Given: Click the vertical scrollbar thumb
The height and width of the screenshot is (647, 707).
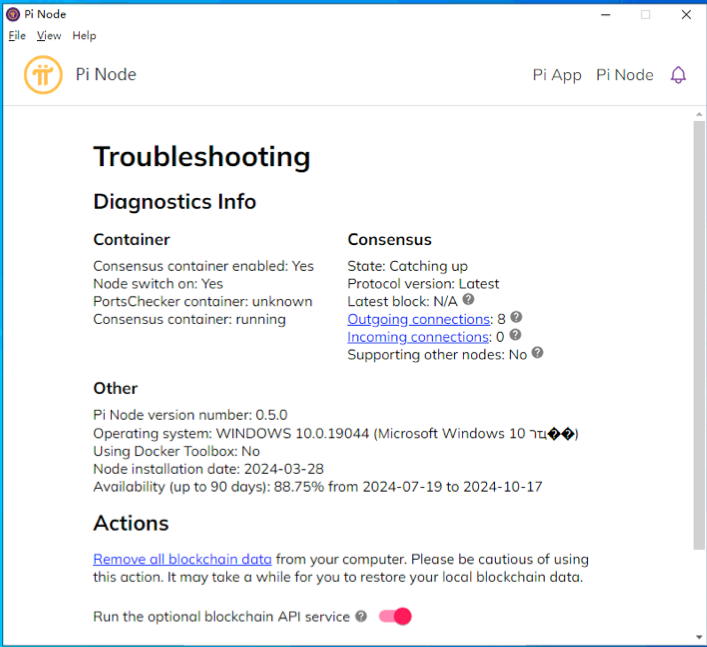Looking at the screenshot, I should pos(699,335).
